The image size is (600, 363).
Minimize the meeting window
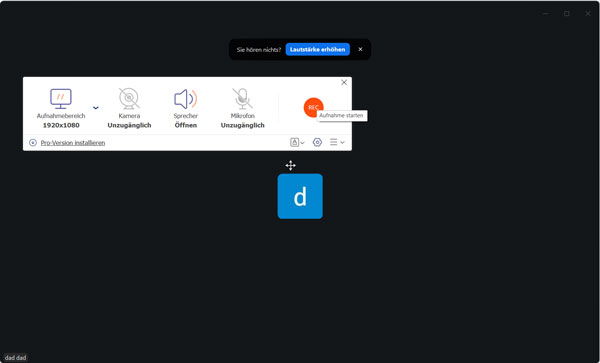point(546,13)
